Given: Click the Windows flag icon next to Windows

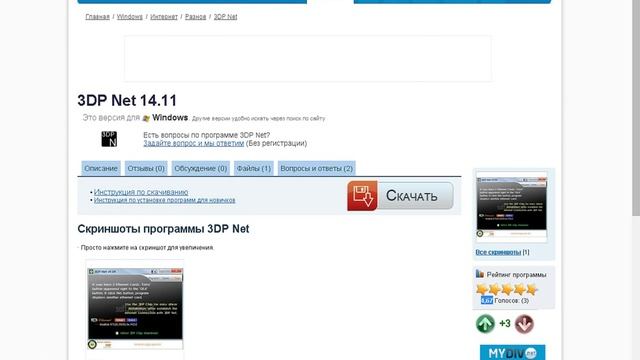Looking at the screenshot, I should (x=146, y=118).
